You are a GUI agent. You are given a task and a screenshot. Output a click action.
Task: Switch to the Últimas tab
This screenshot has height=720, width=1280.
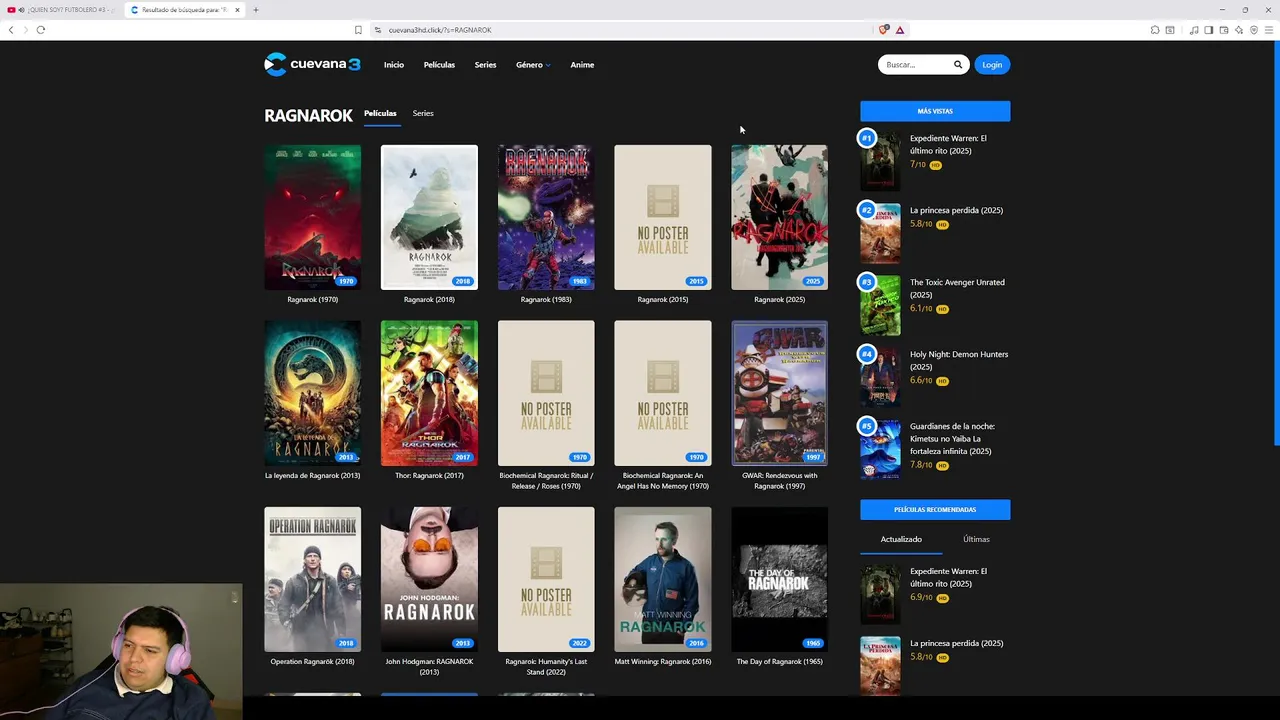pos(976,539)
